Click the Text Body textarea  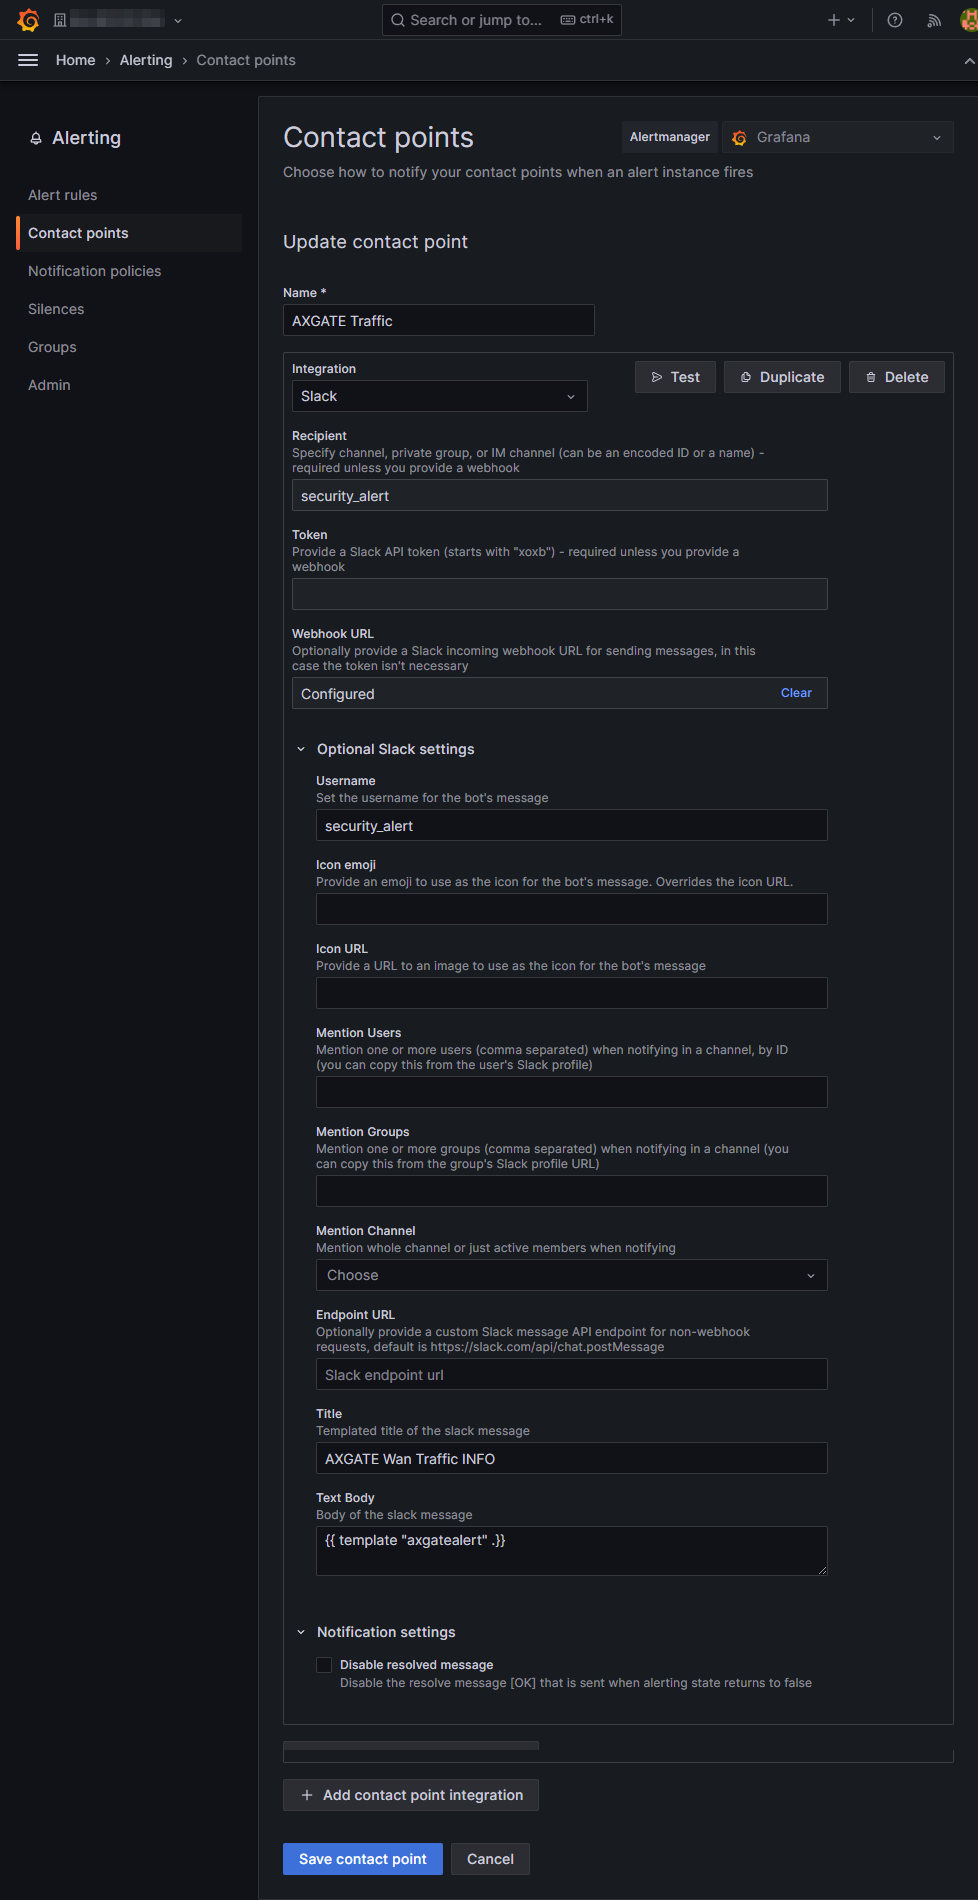(572, 1551)
